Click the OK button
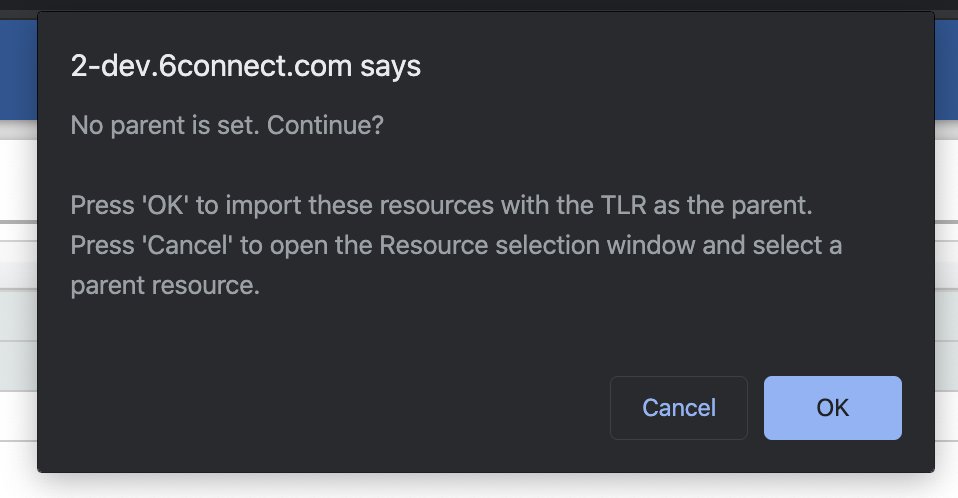 [x=832, y=408]
